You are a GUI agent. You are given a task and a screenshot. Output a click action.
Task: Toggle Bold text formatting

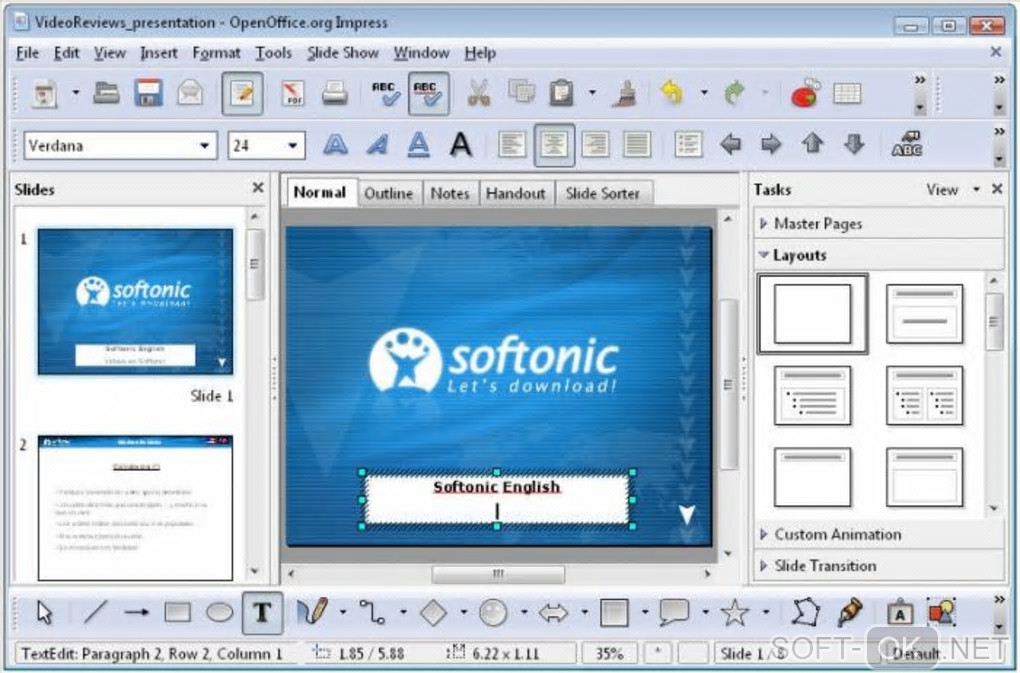(336, 144)
